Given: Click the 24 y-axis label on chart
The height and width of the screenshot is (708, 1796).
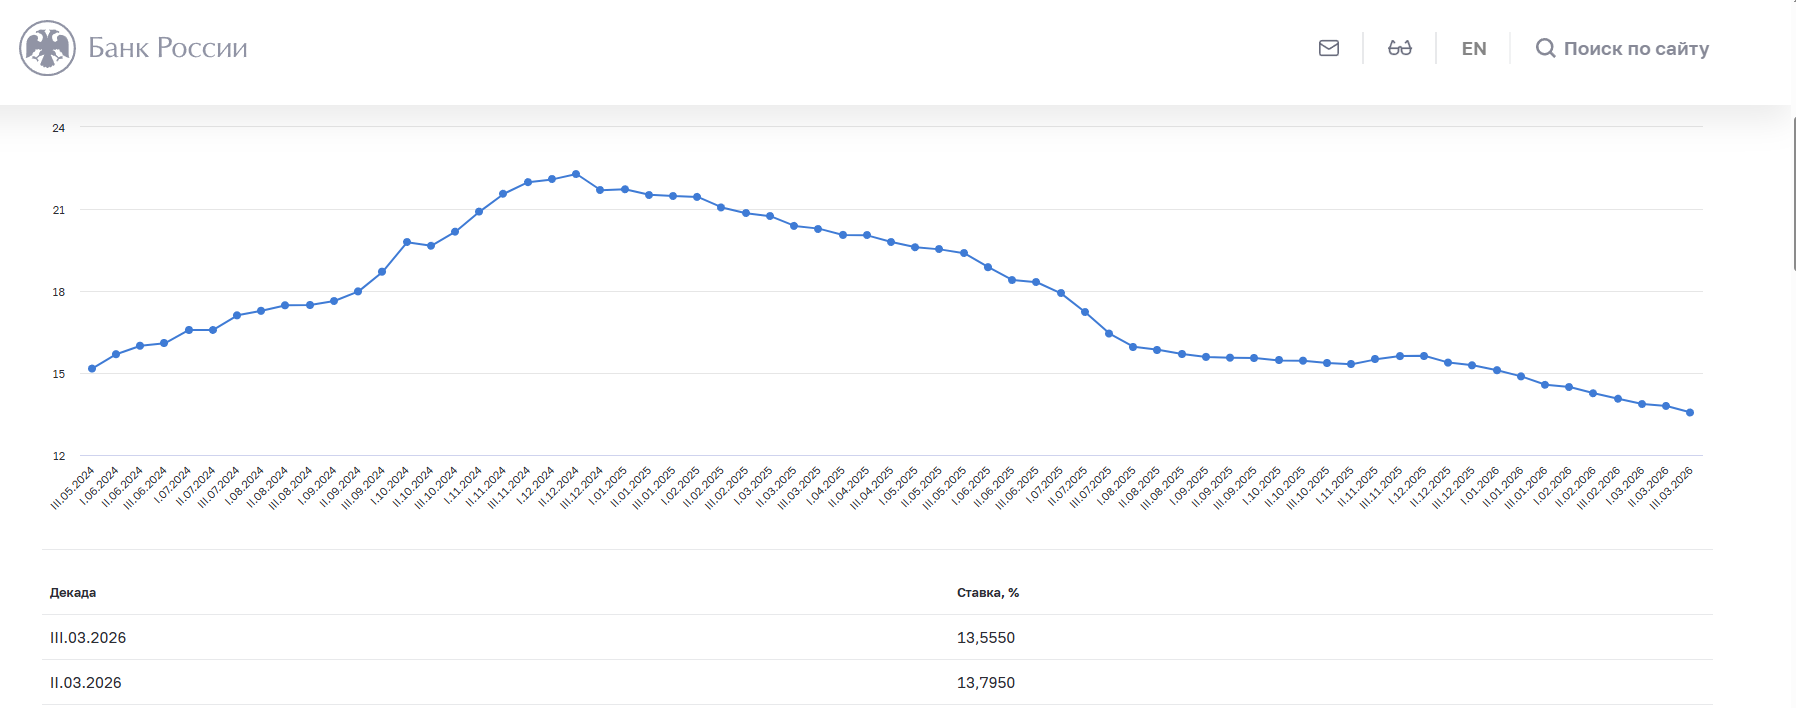Looking at the screenshot, I should coord(59,128).
